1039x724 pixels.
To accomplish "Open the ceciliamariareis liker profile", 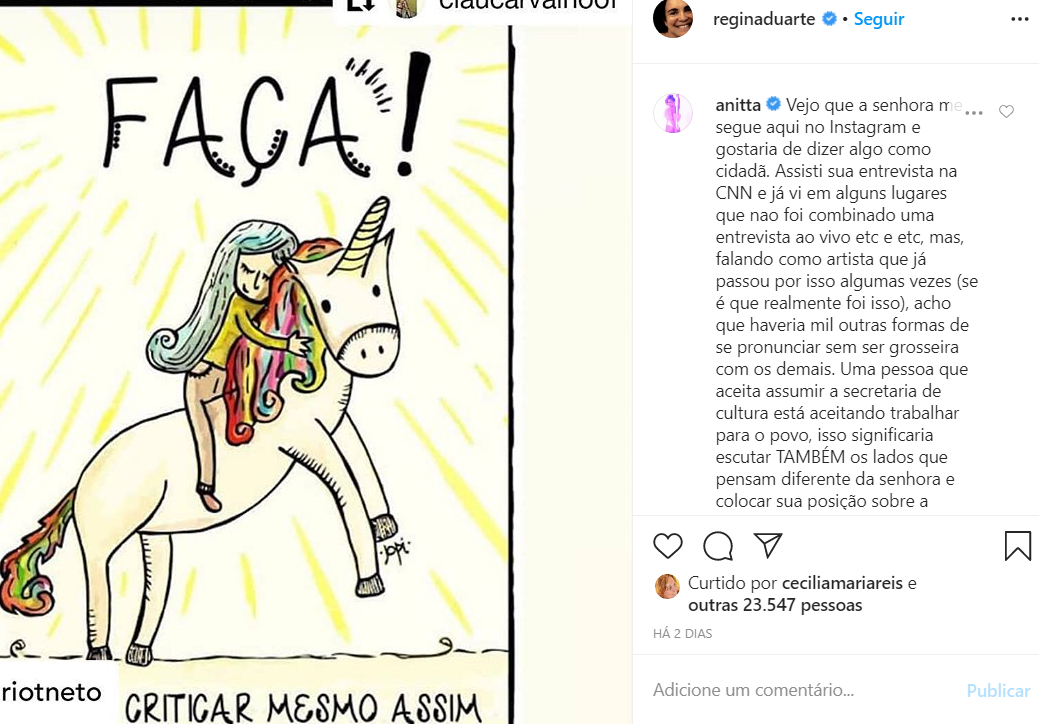I will [842, 583].
